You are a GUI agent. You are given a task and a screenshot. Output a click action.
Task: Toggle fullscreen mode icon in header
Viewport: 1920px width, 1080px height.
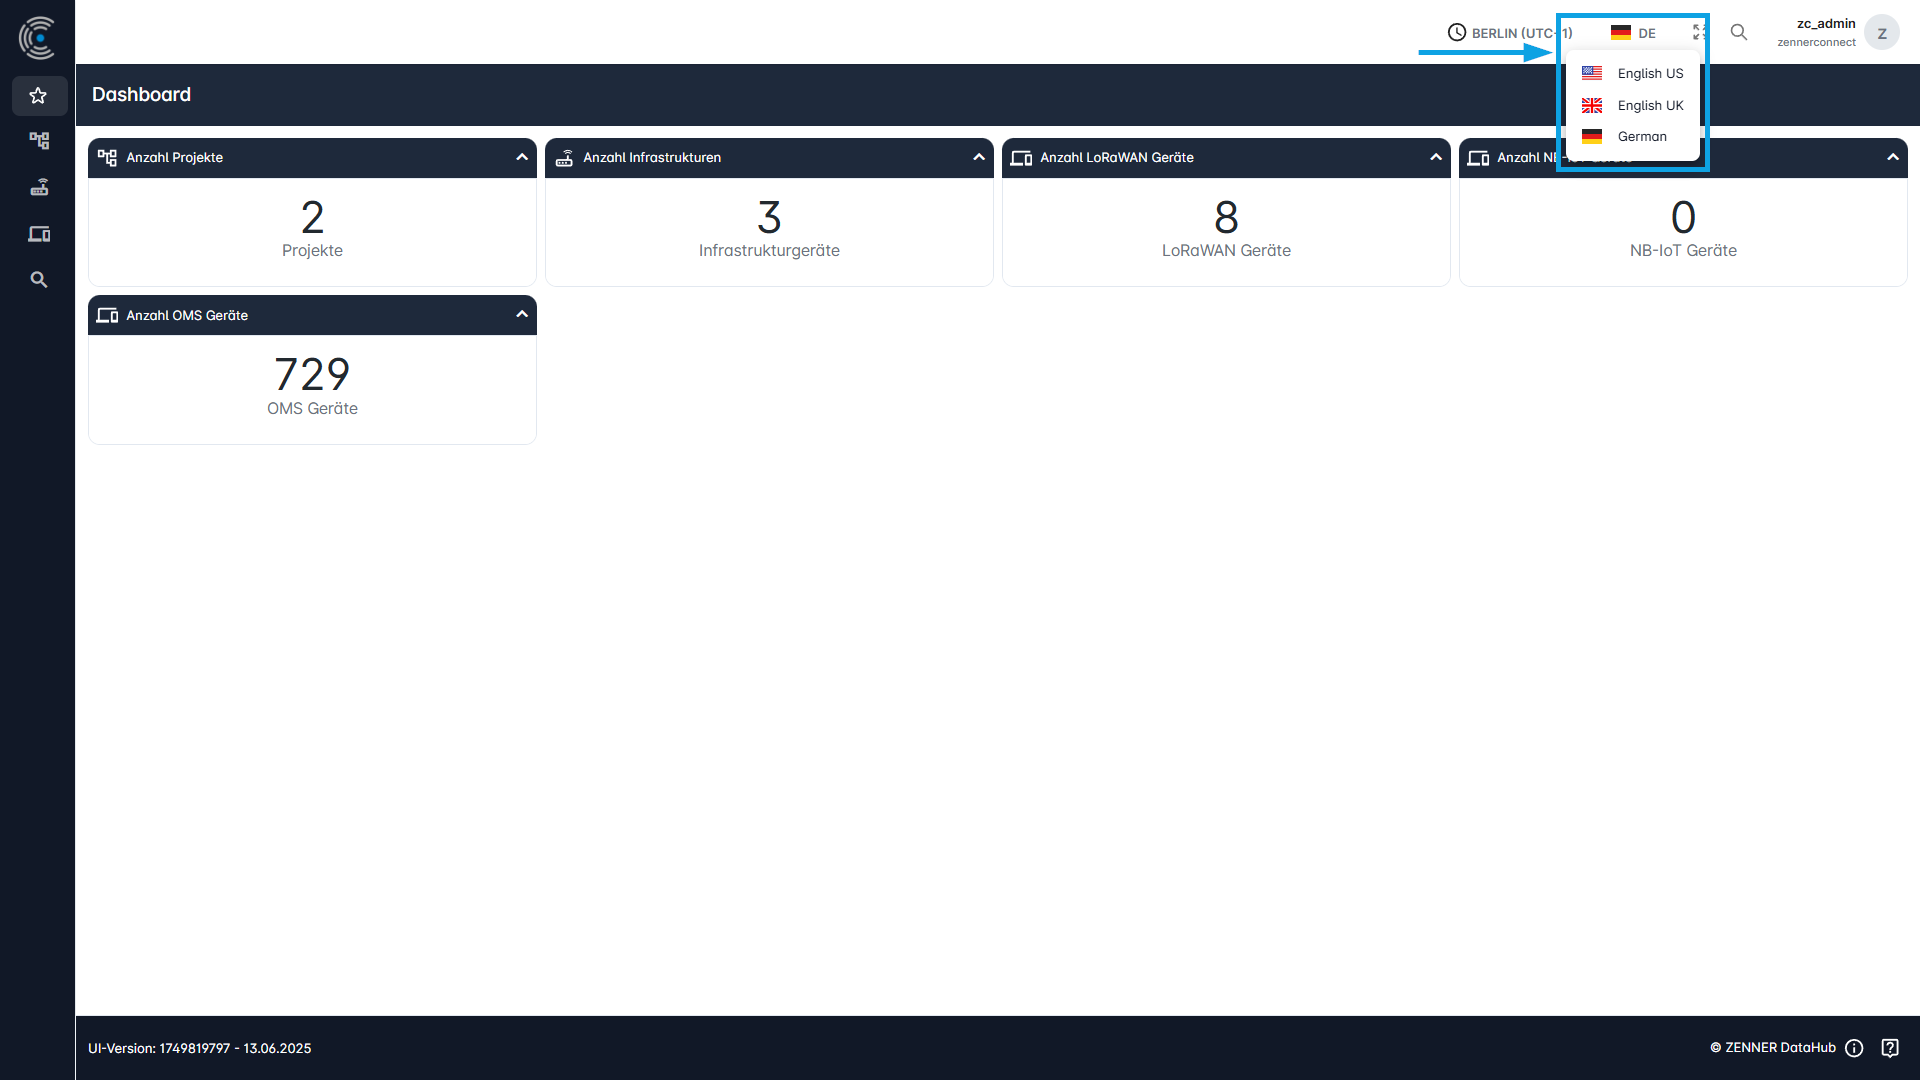click(1699, 33)
